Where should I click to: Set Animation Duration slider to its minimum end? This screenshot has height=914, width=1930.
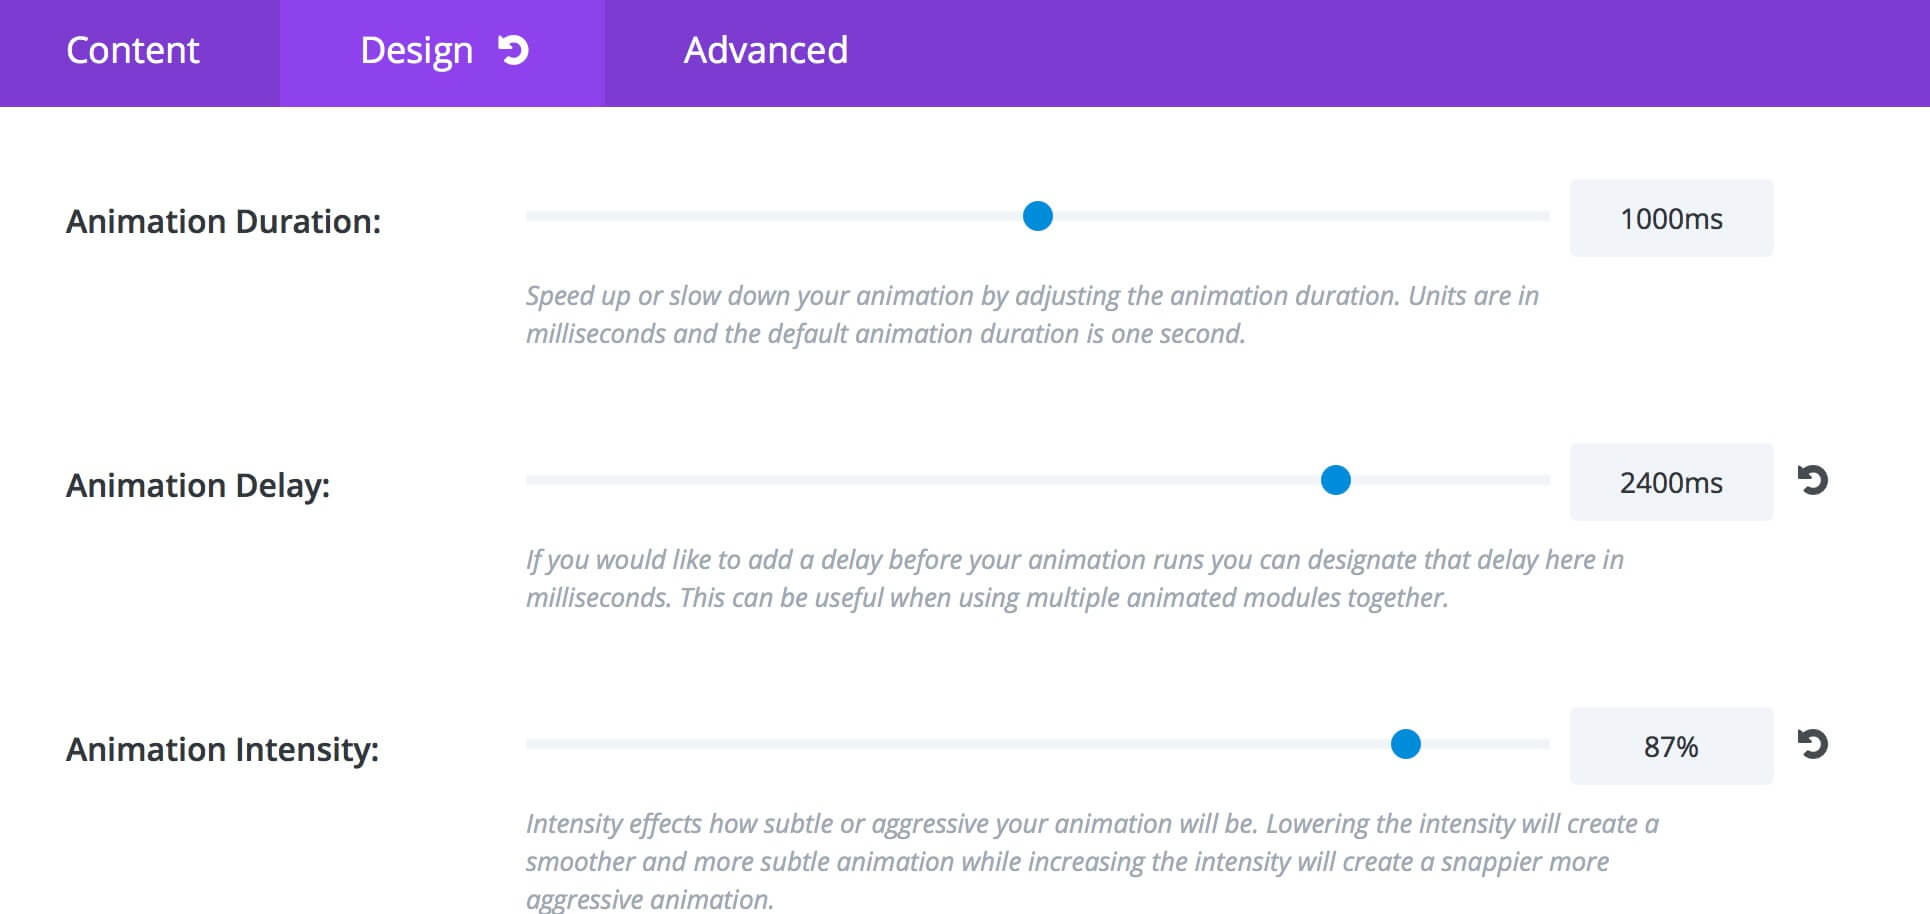(x=529, y=216)
